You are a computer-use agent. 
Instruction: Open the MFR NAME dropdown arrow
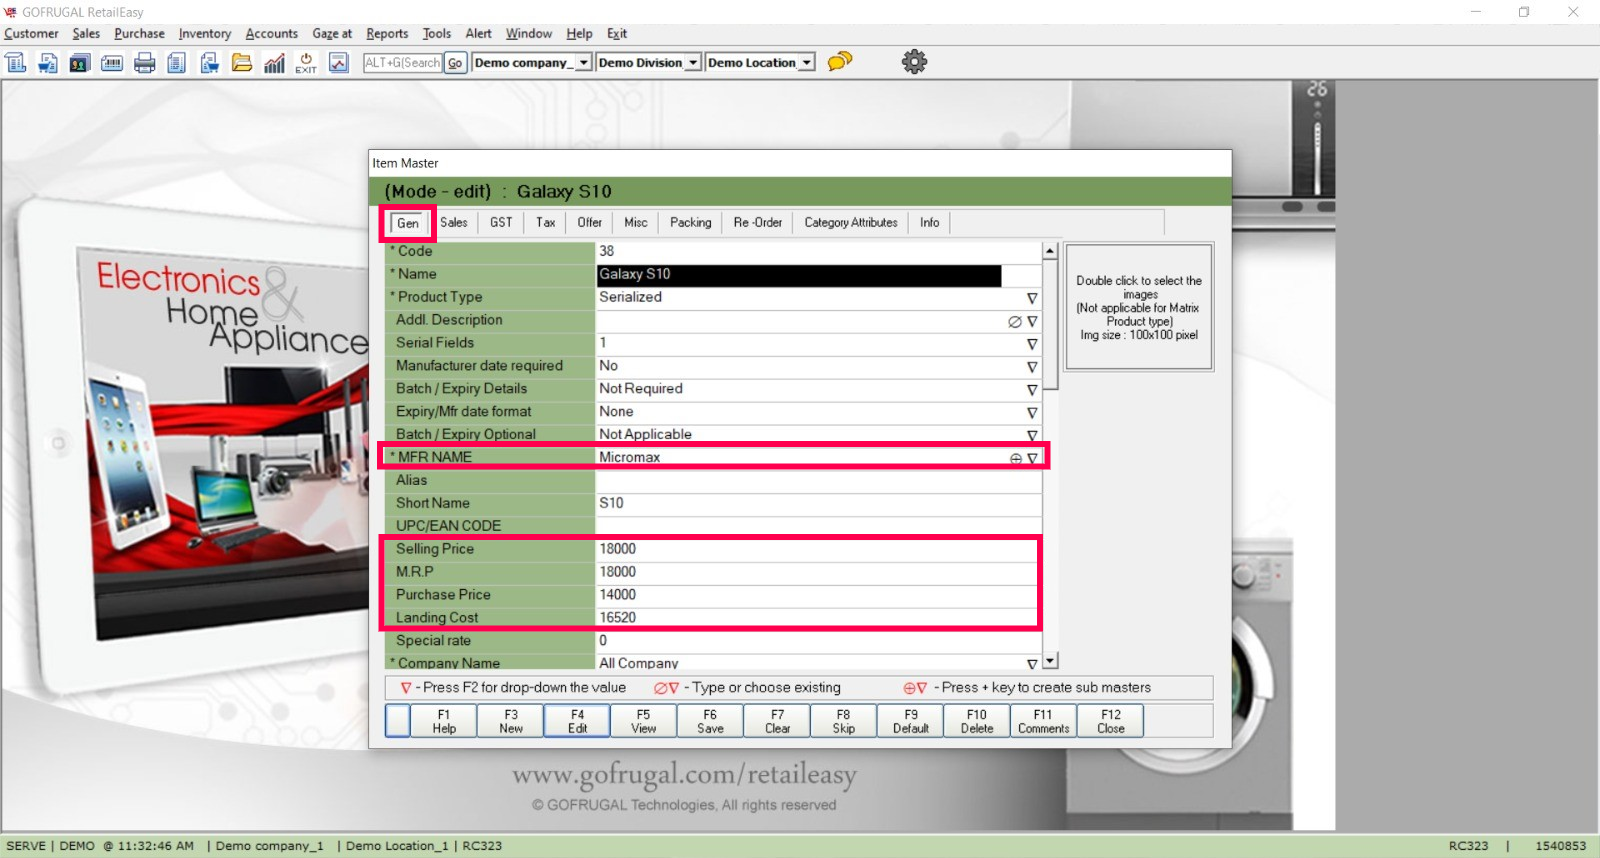[1033, 458]
